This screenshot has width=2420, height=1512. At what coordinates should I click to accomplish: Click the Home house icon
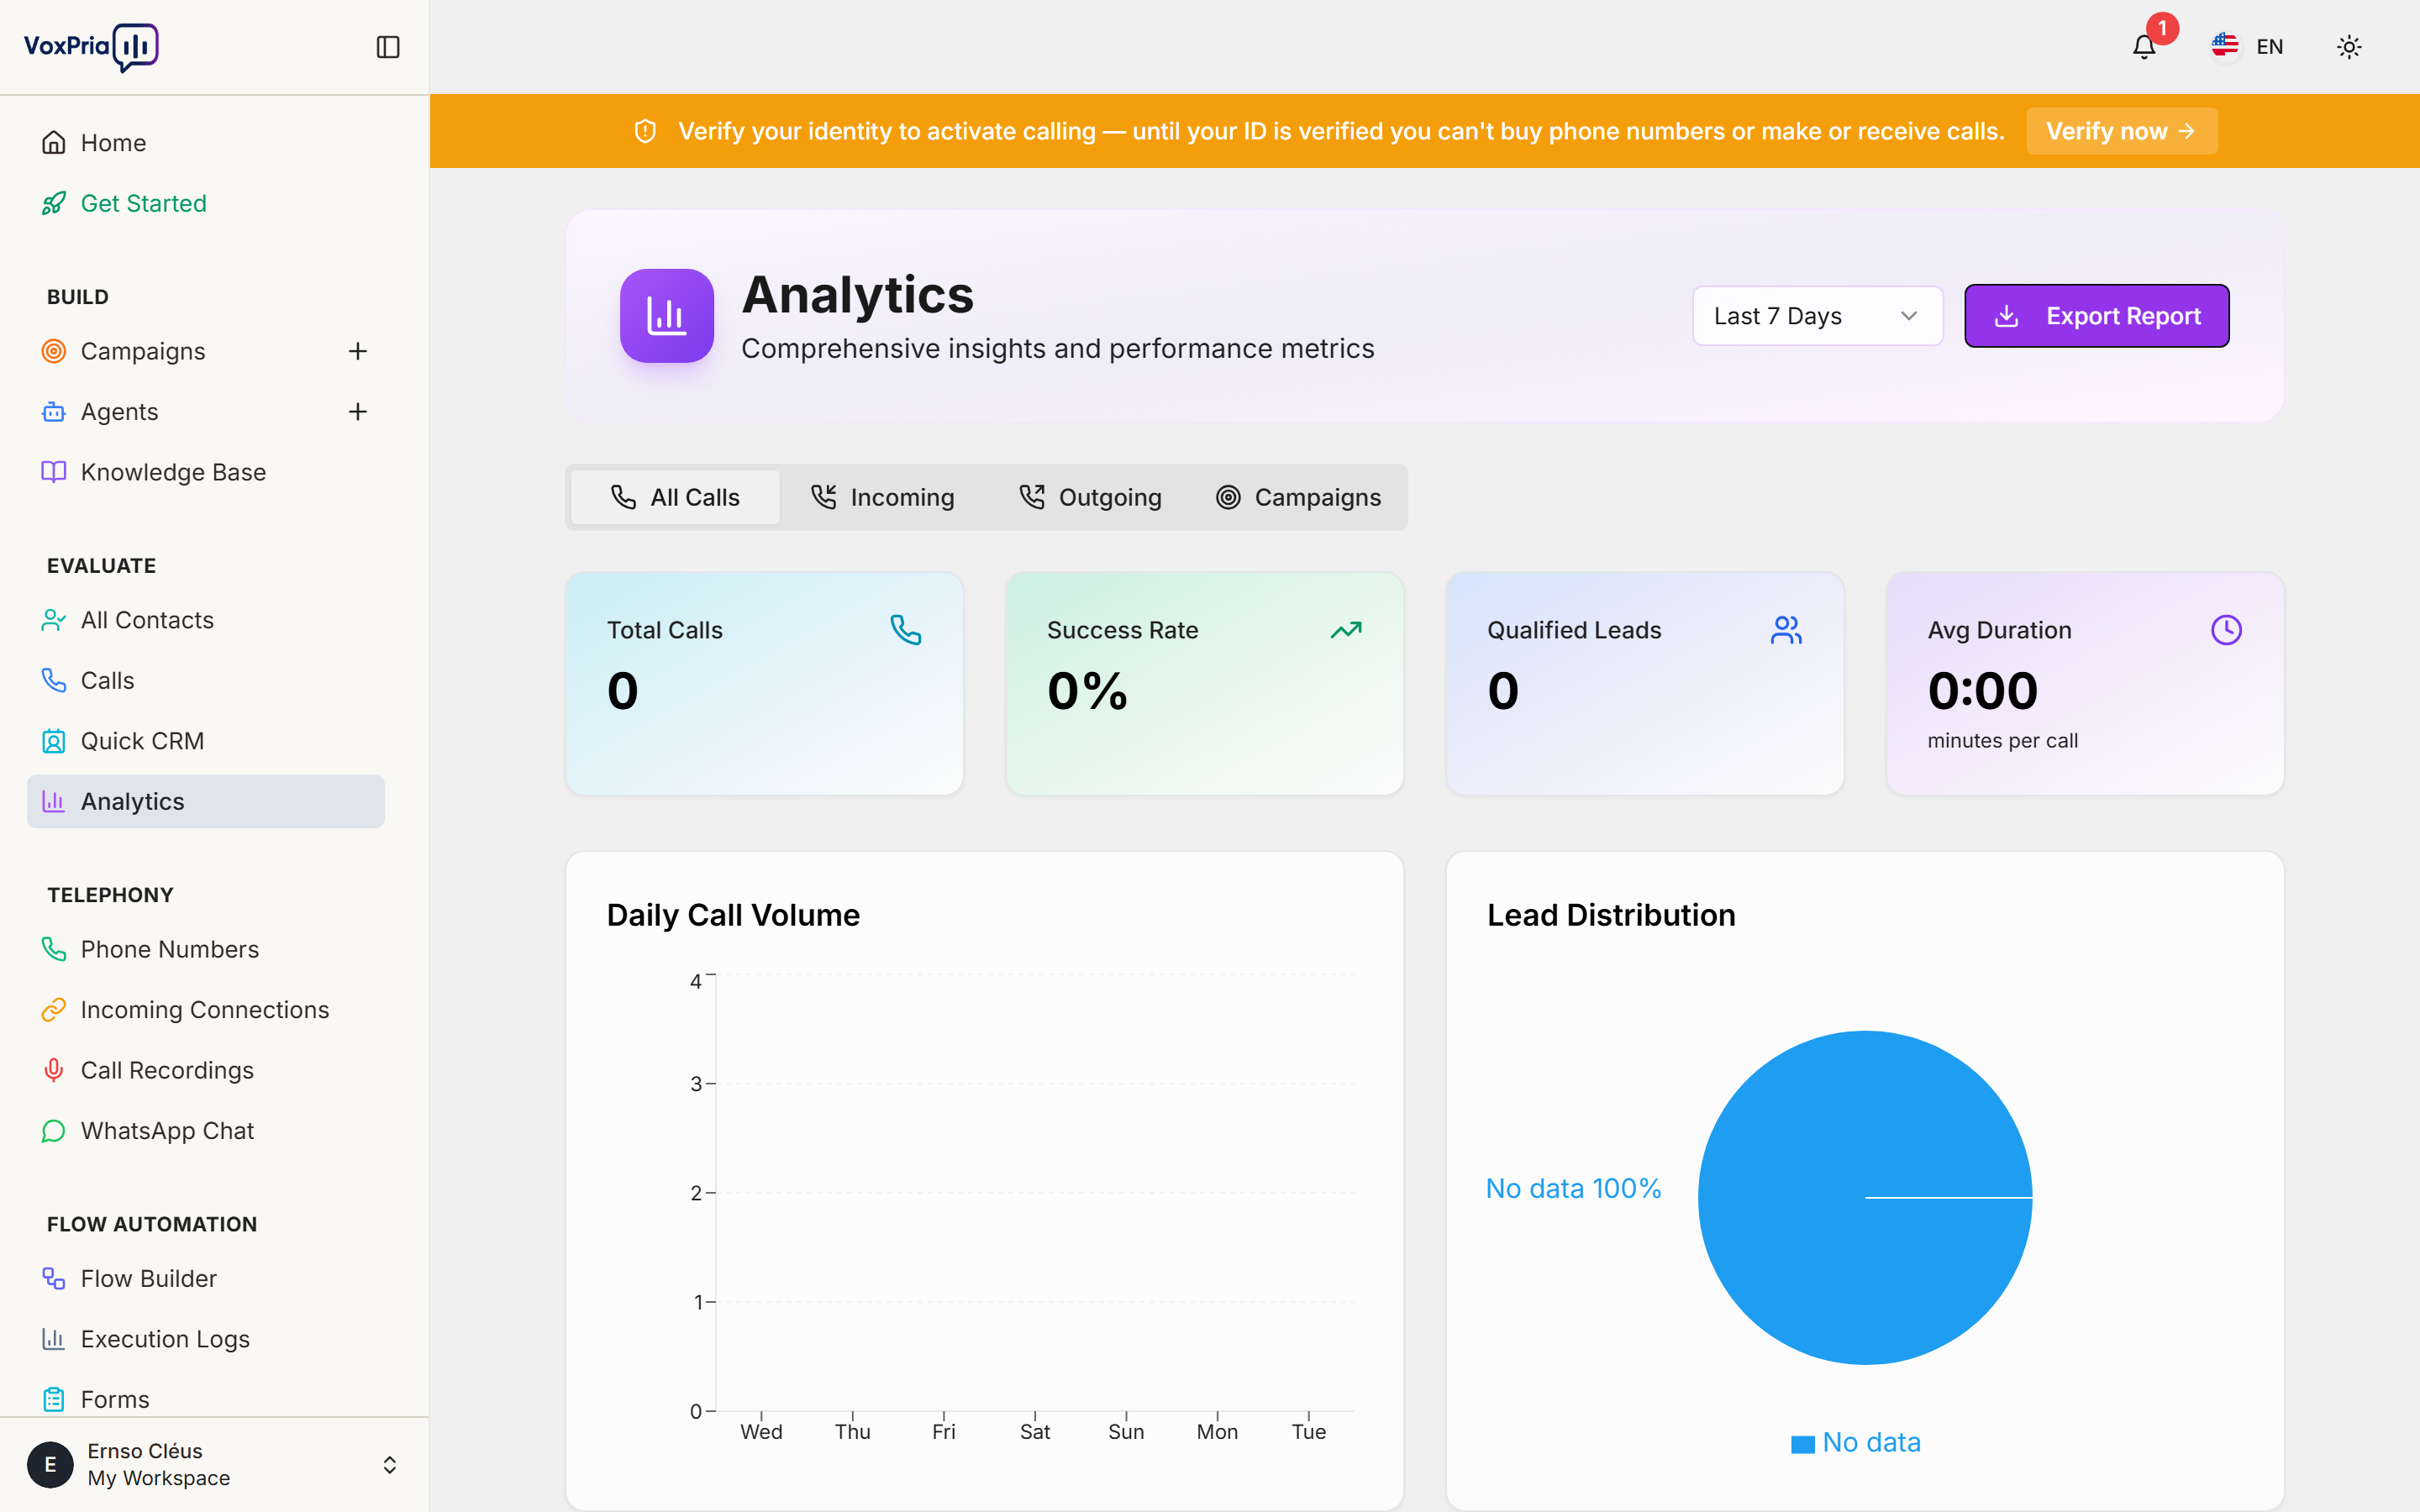click(54, 143)
